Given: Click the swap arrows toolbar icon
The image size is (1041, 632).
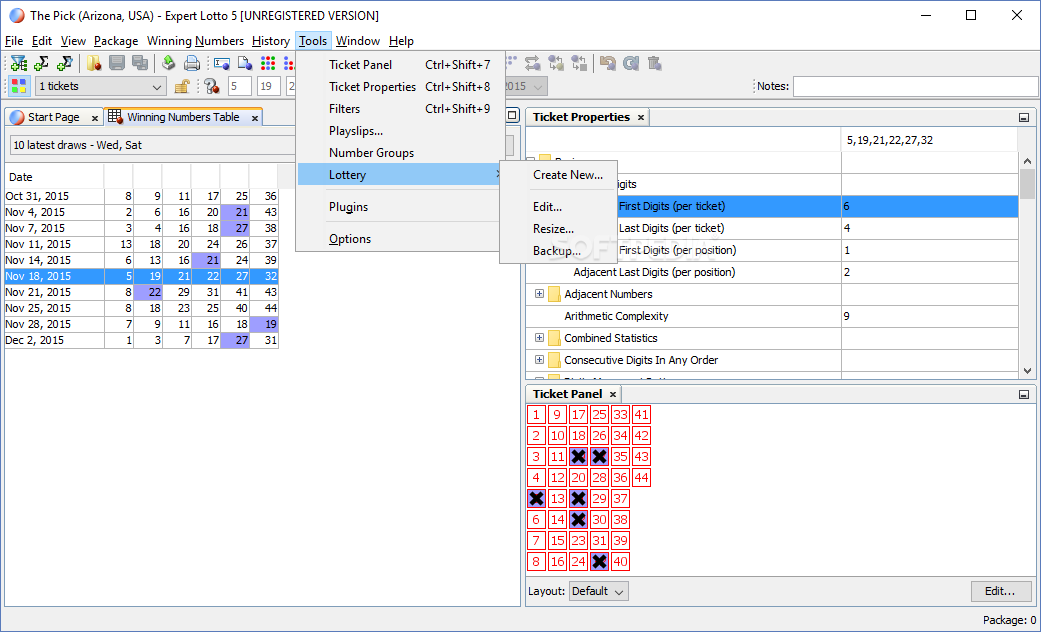Looking at the screenshot, I should (x=532, y=63).
